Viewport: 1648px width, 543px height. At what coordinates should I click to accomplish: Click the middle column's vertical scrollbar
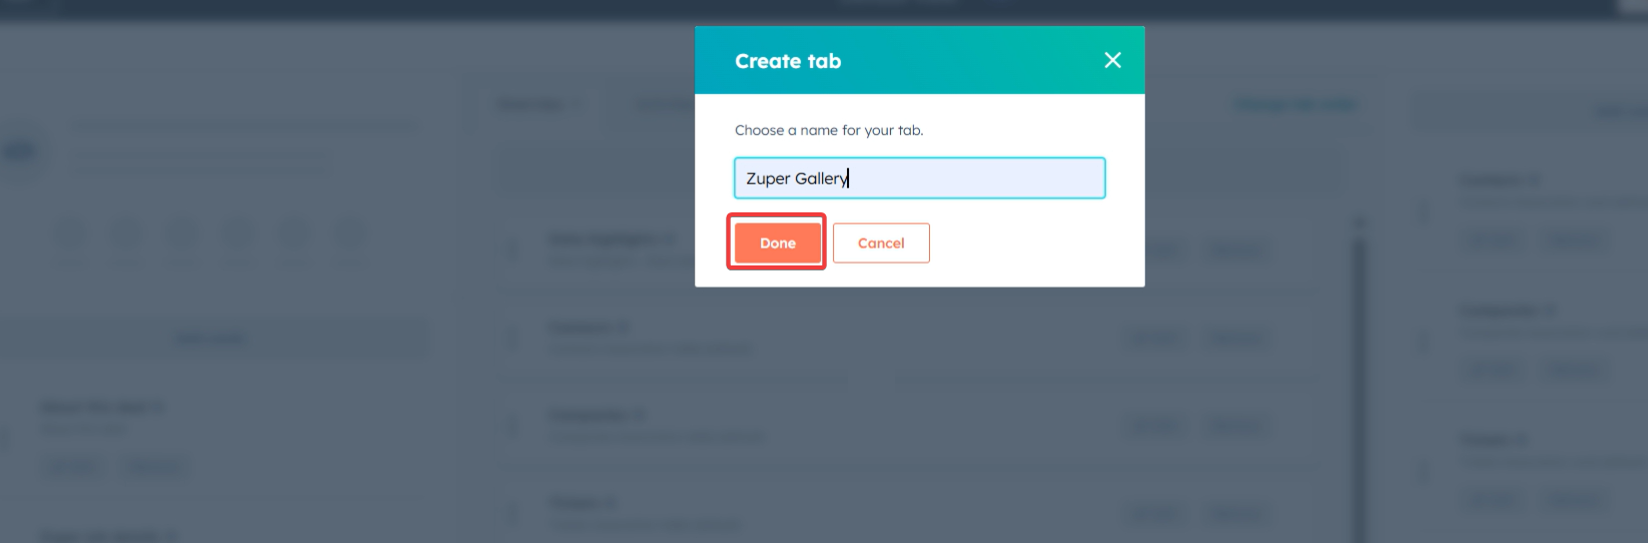click(1357, 380)
